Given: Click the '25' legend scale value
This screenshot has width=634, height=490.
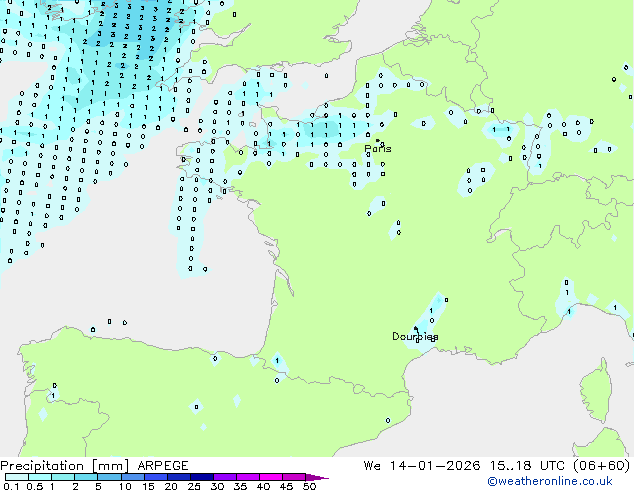Looking at the screenshot, I should 194,486.
